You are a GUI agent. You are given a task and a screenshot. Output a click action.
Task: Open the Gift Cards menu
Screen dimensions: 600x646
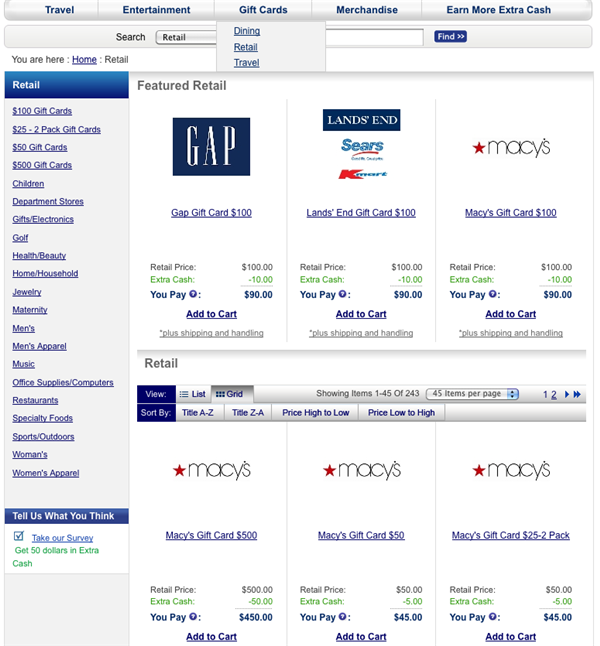tap(263, 10)
